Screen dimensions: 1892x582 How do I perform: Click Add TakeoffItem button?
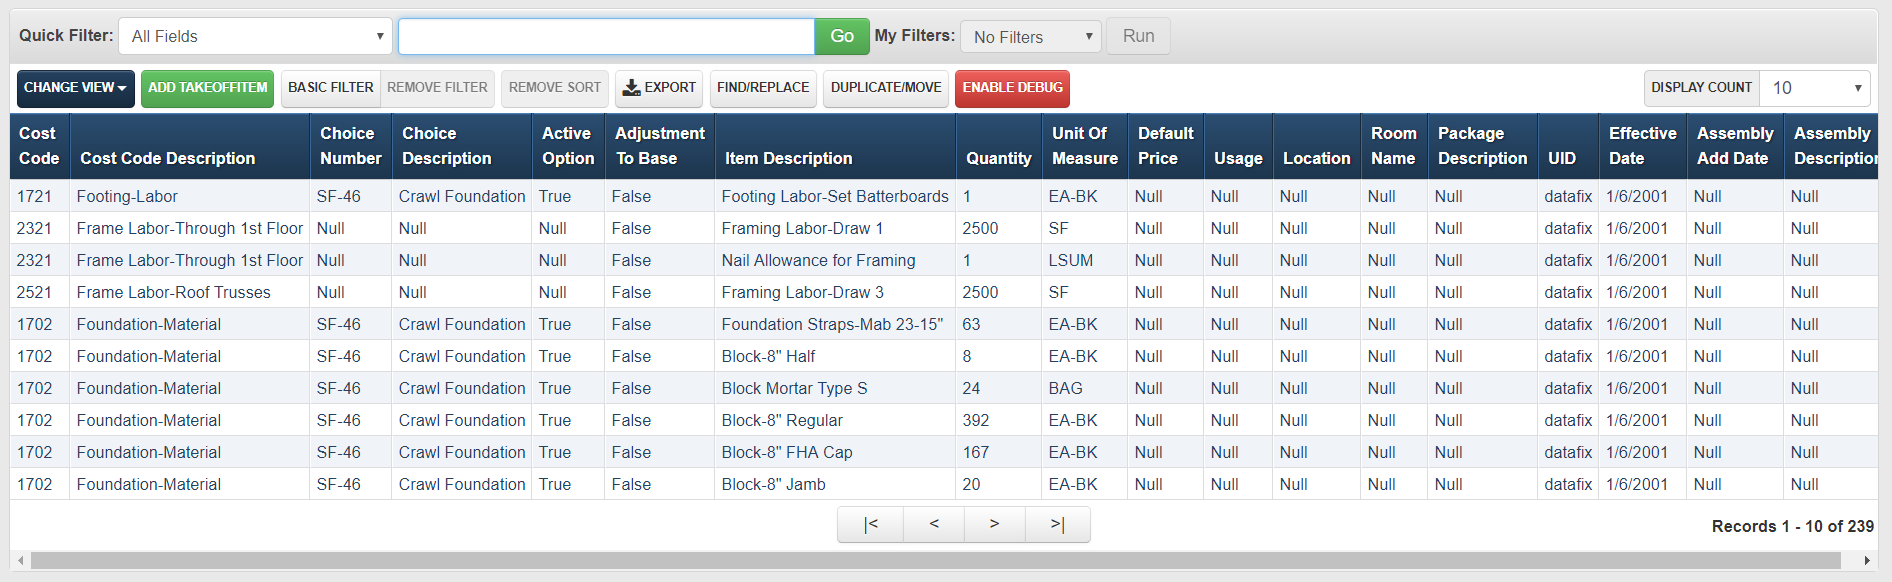207,88
